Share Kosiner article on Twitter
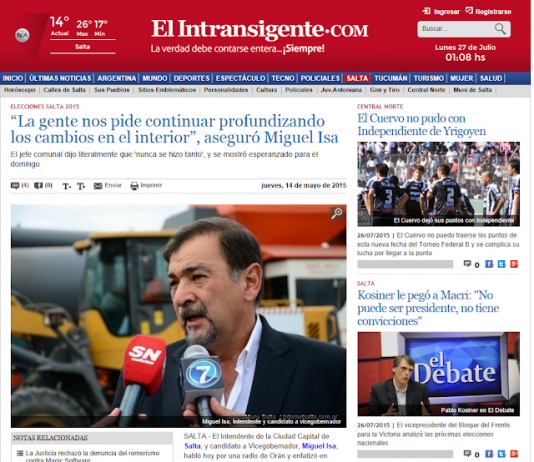 [x=501, y=453]
